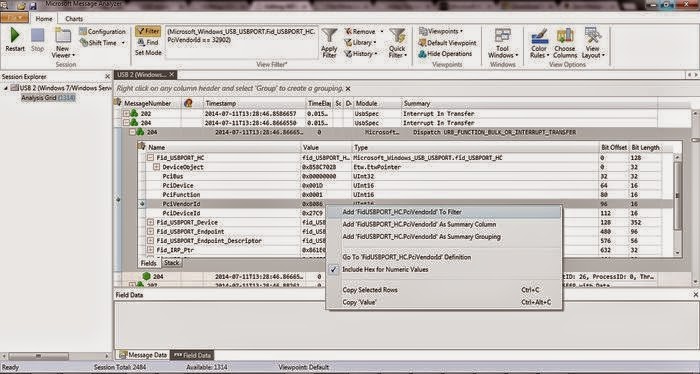Expand the Fid_USBPORT_Endpoint_Descriptor field node

150,241
